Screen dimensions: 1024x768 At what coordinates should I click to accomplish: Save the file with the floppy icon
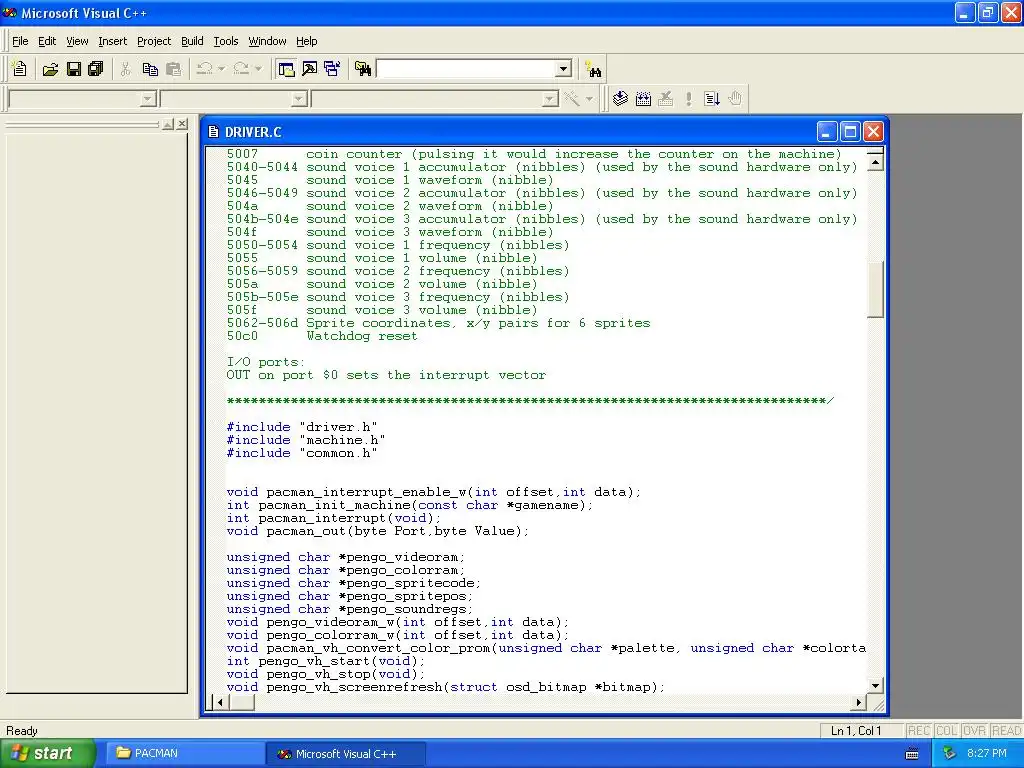[x=73, y=69]
